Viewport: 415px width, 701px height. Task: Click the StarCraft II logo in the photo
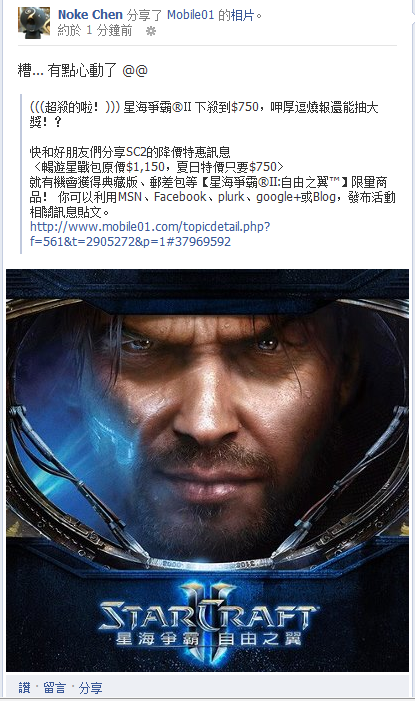(209, 615)
